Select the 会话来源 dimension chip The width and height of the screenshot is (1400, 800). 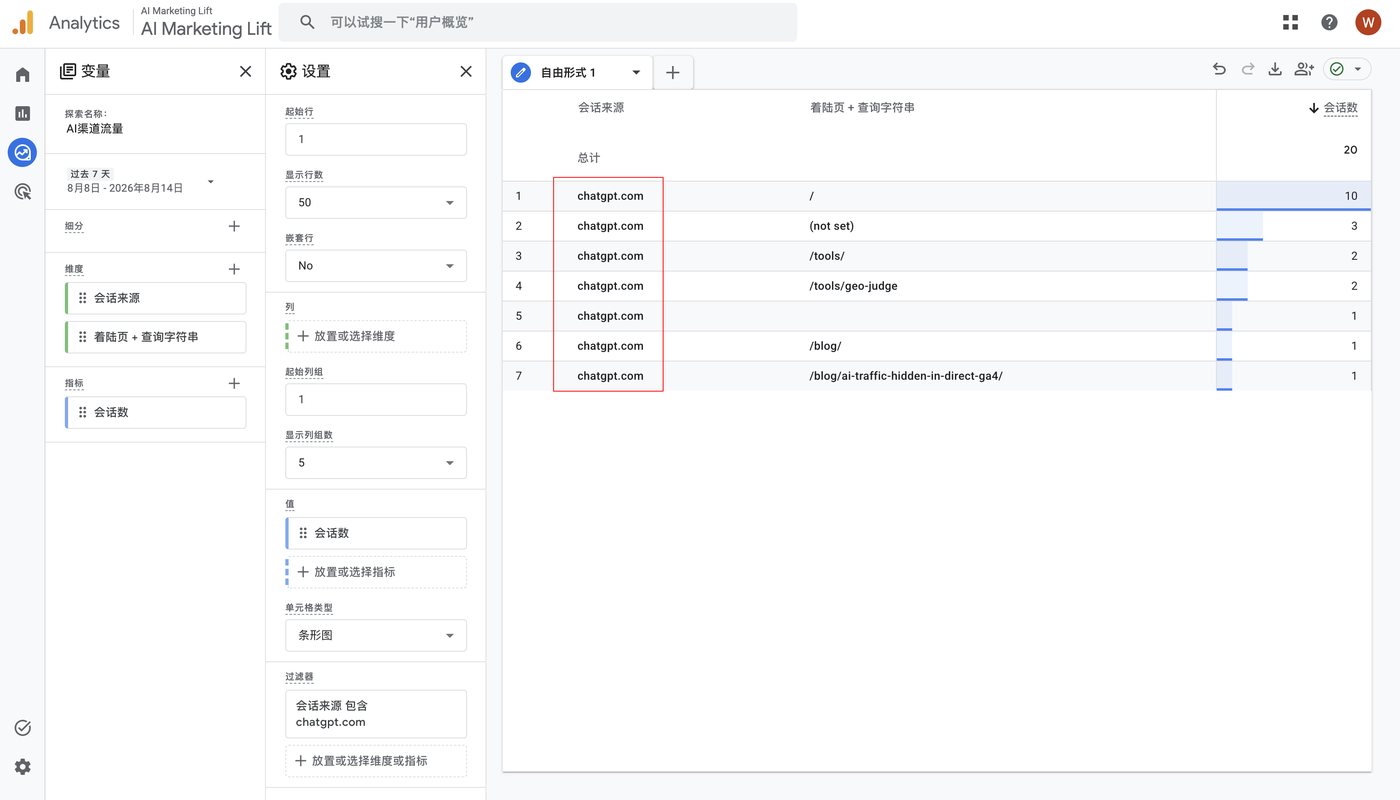pos(156,298)
